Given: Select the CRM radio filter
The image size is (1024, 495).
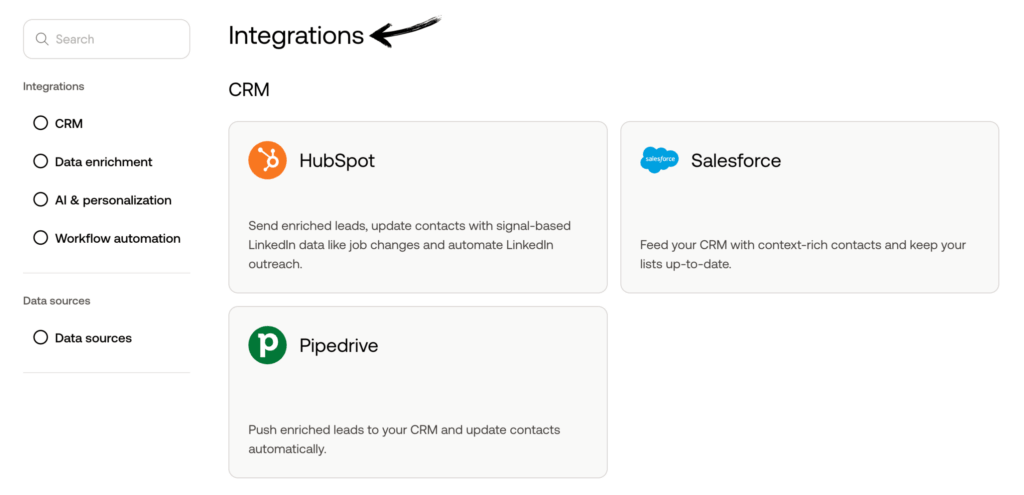Looking at the screenshot, I should coord(41,123).
